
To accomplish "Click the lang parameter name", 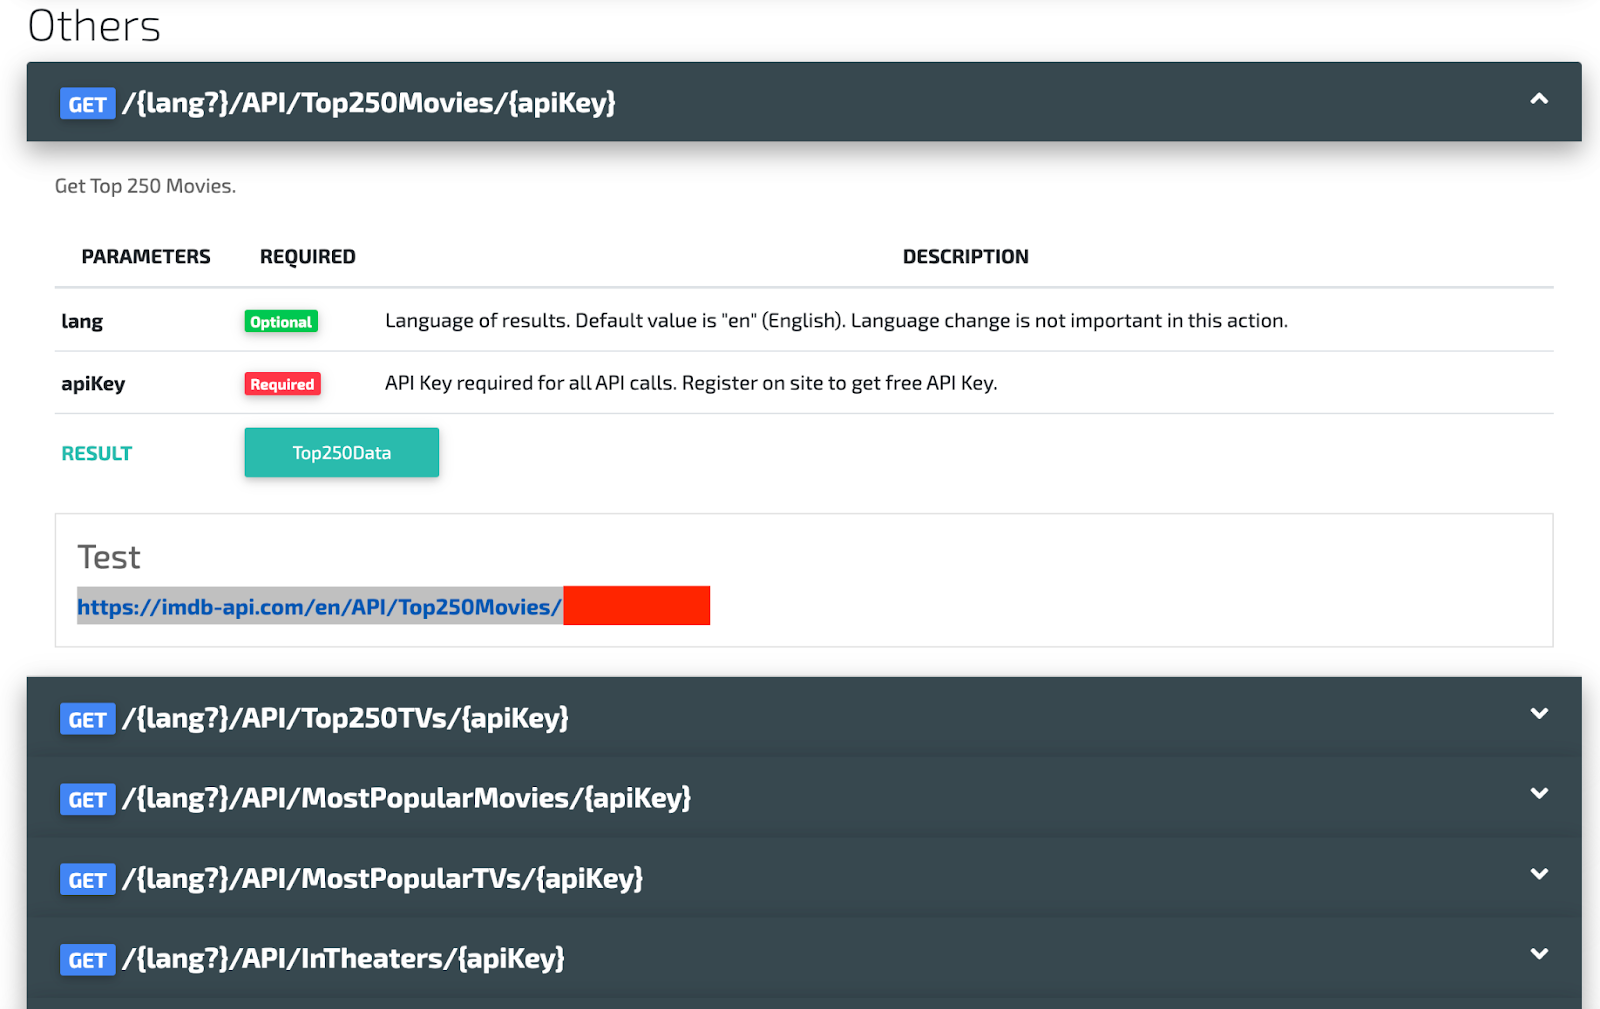I will tap(82, 322).
